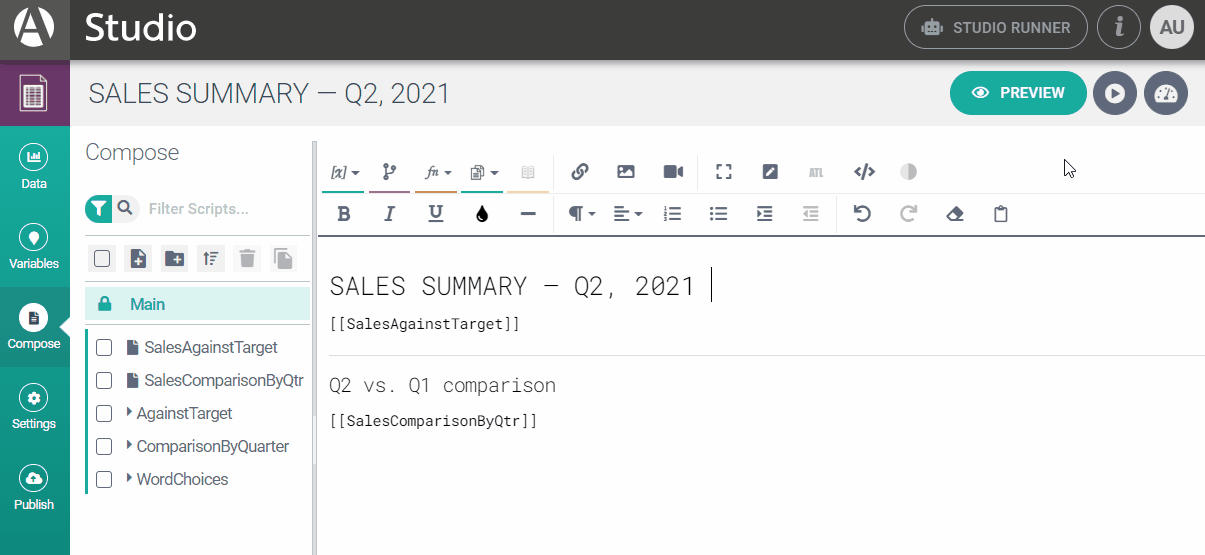Click the Studio Runner button
Image resolution: width=1205 pixels, height=555 pixels.
[994, 28]
